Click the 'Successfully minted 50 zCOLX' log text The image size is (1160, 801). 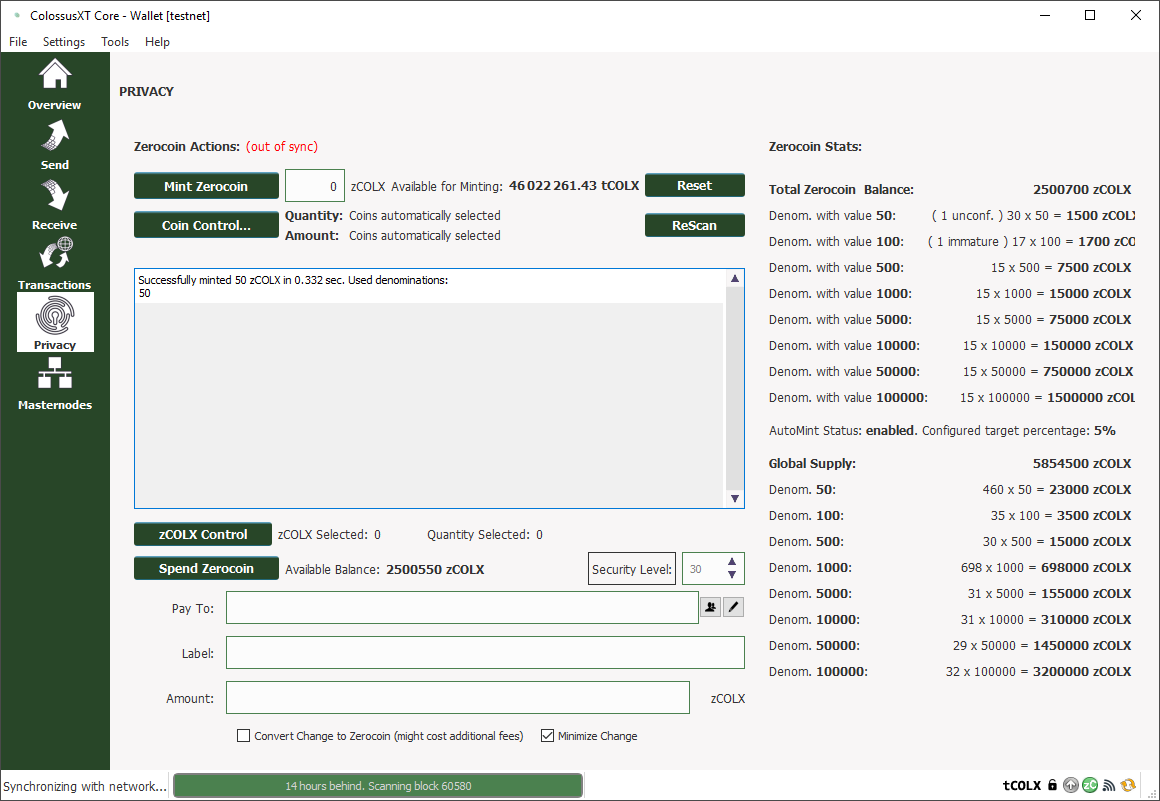coord(293,280)
